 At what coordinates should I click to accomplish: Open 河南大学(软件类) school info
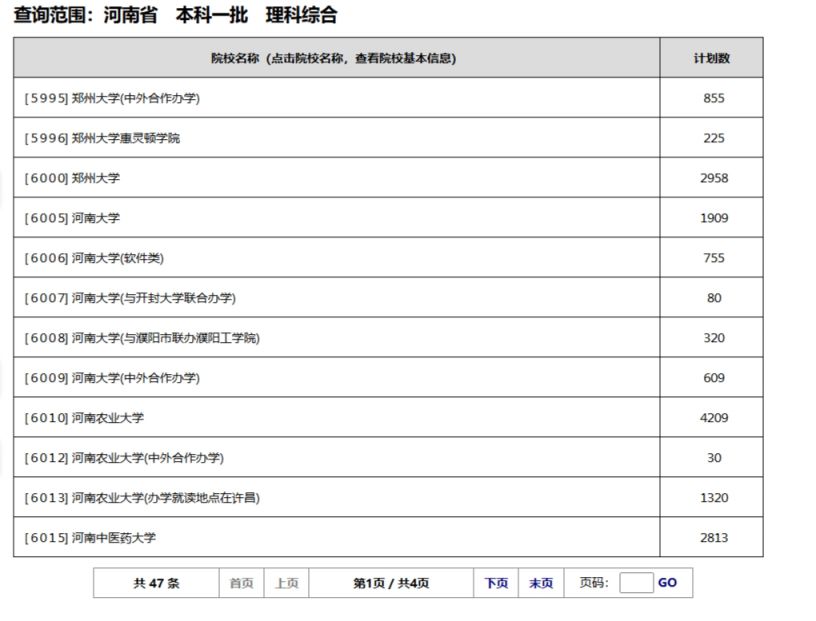pos(94,258)
